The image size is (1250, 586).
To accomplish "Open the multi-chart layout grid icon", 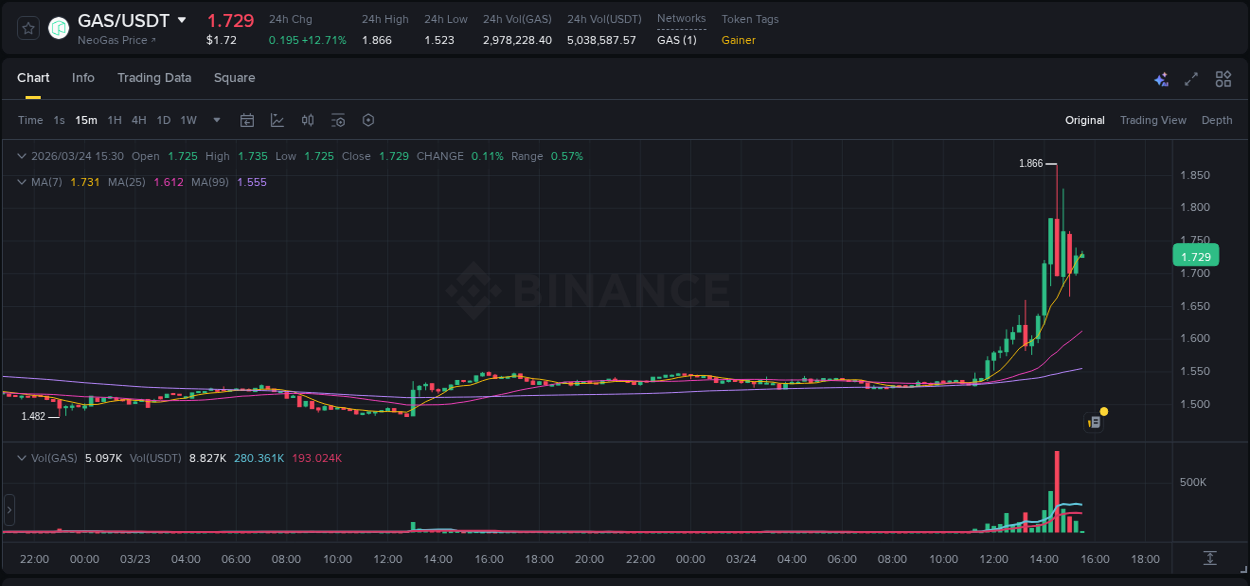I will click(1223, 79).
